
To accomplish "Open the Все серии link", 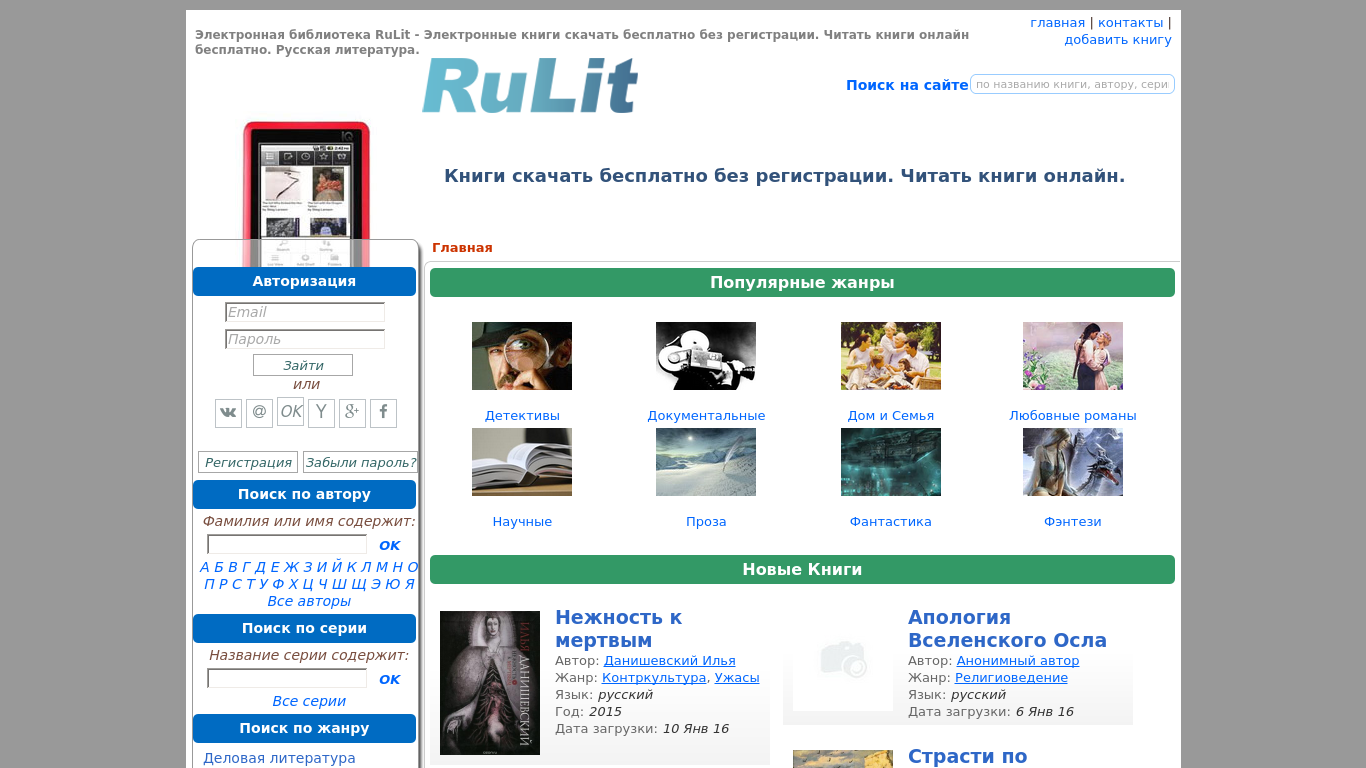I will tap(309, 701).
